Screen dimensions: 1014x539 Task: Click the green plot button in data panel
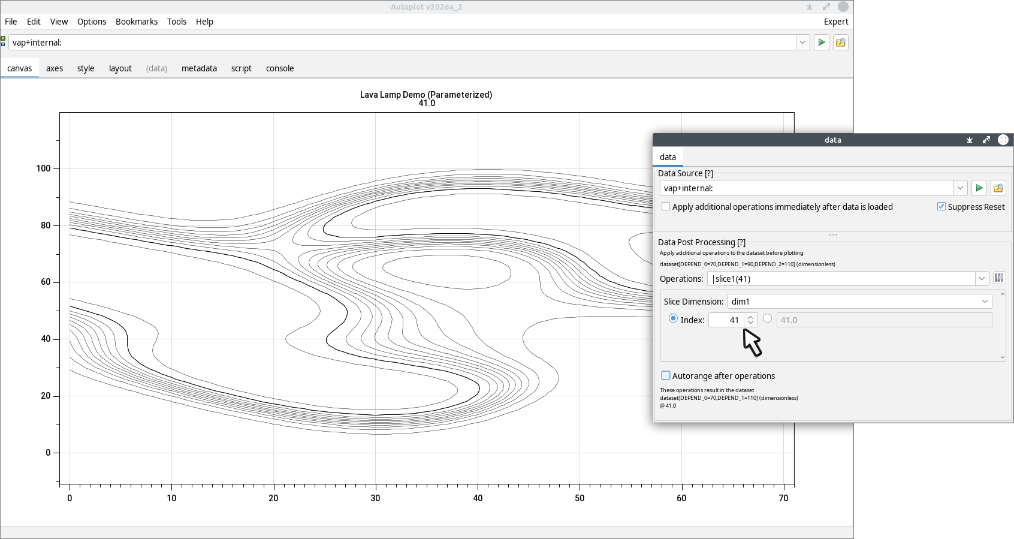tap(979, 188)
